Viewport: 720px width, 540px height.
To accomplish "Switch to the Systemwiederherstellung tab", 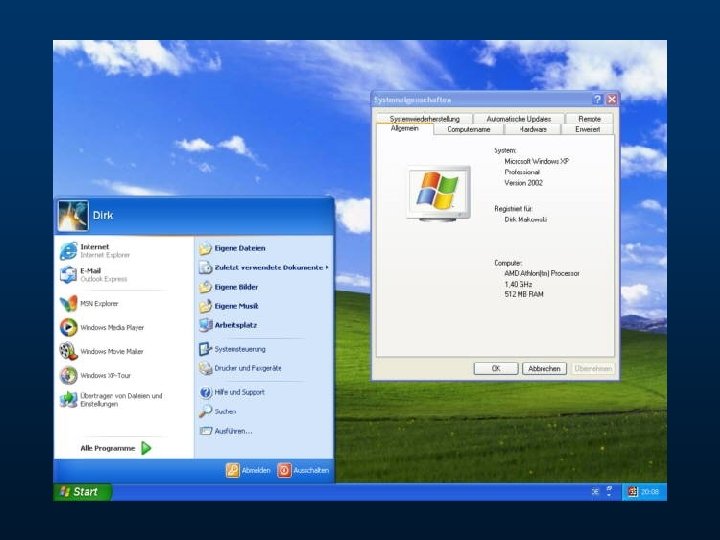I will pos(424,119).
